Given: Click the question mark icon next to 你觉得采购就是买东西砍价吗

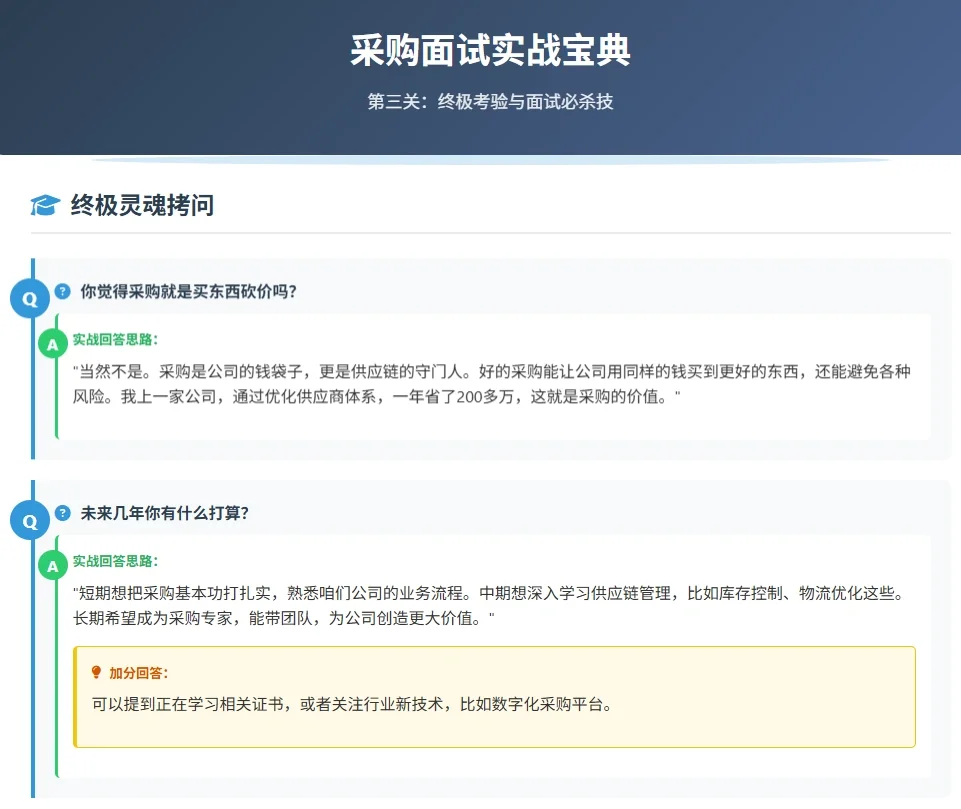Looking at the screenshot, I should click(64, 291).
